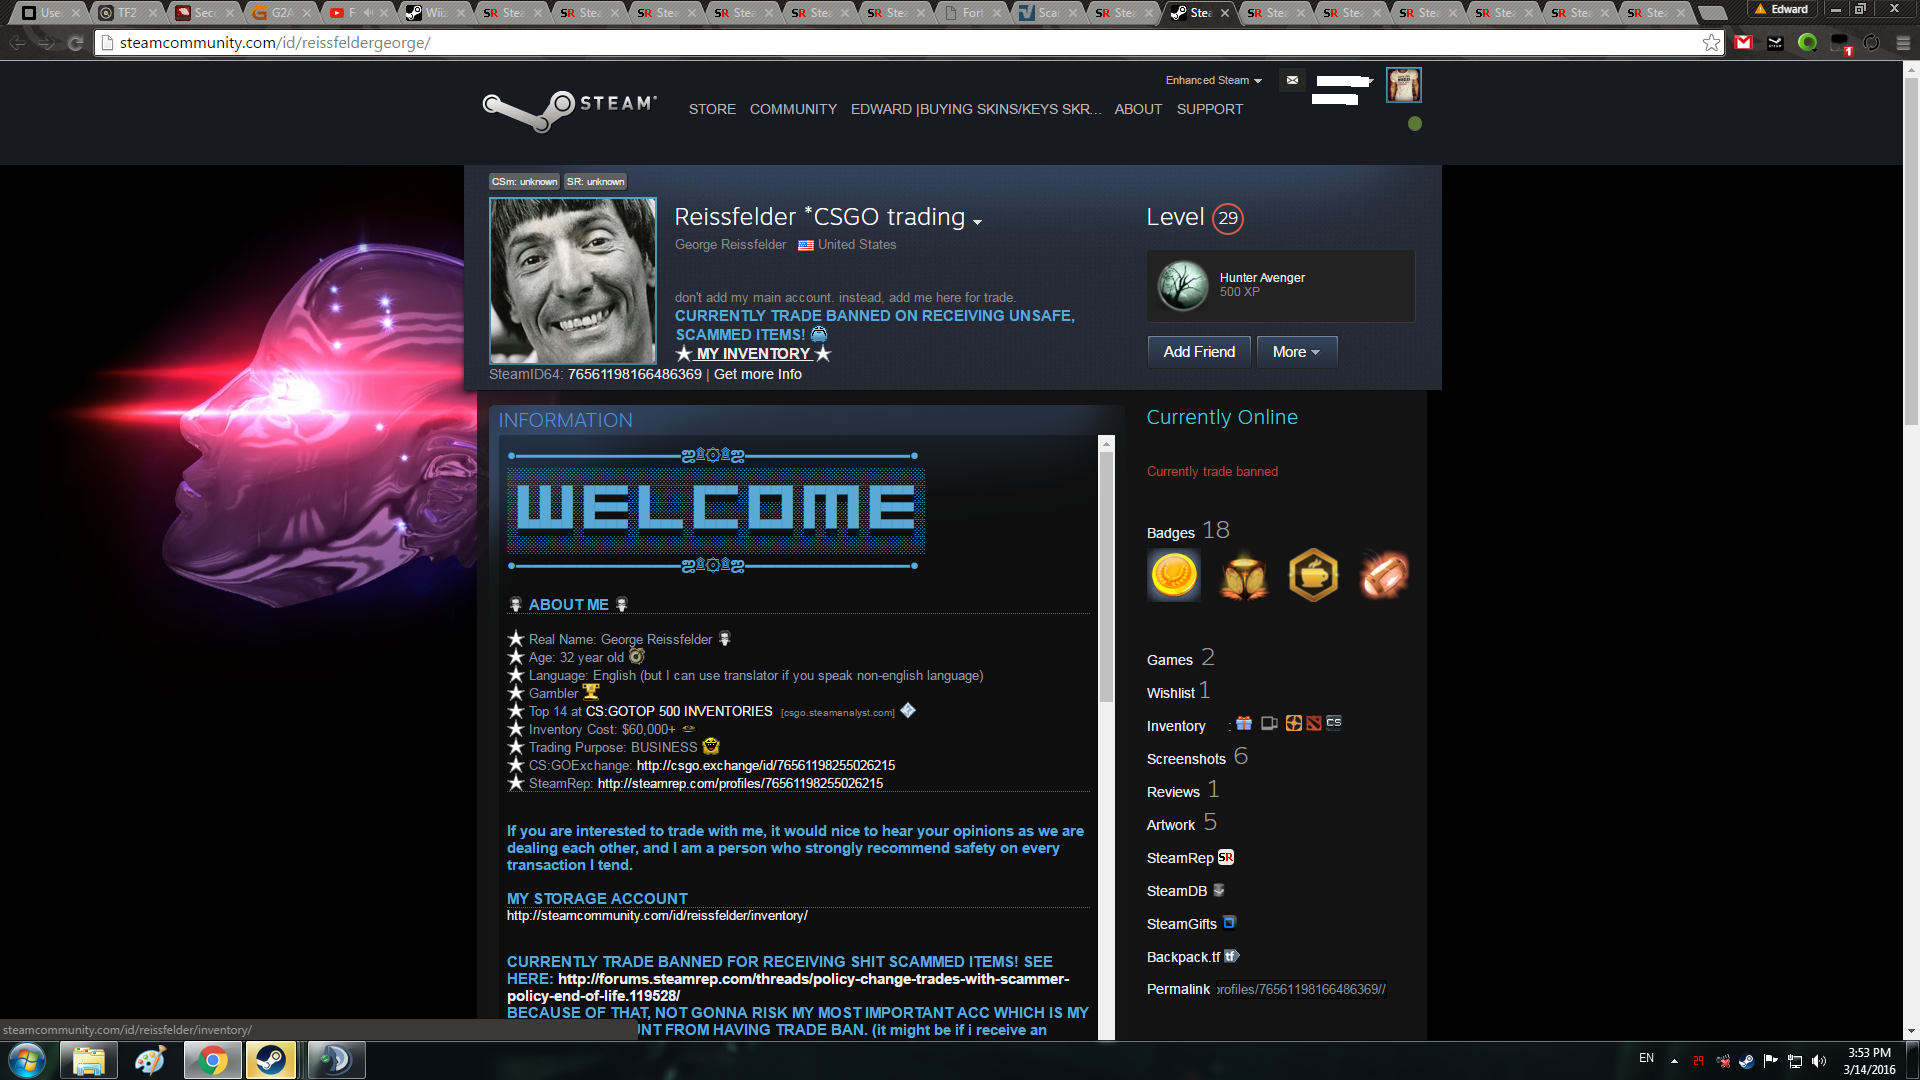This screenshot has width=1920, height=1080.
Task: Bookmark page with Chrome star icon
Action: tap(1711, 43)
